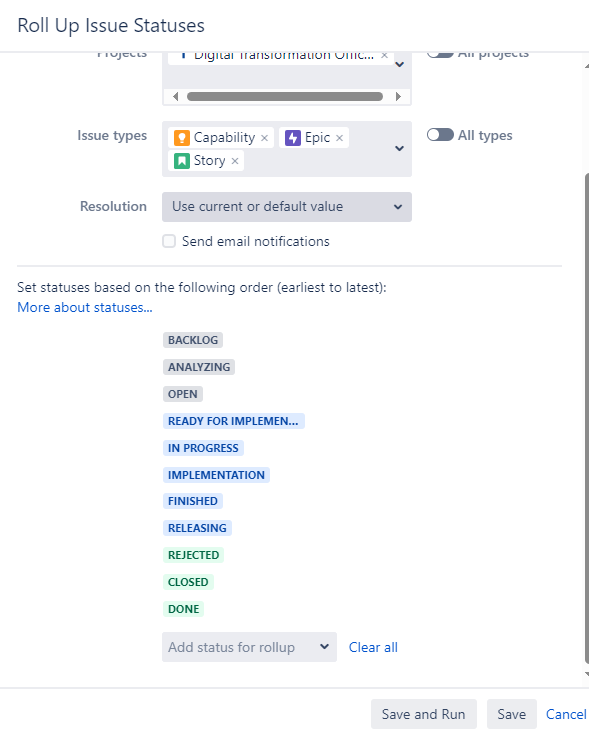
Task: Click the Story chip label
Action: click(210, 161)
